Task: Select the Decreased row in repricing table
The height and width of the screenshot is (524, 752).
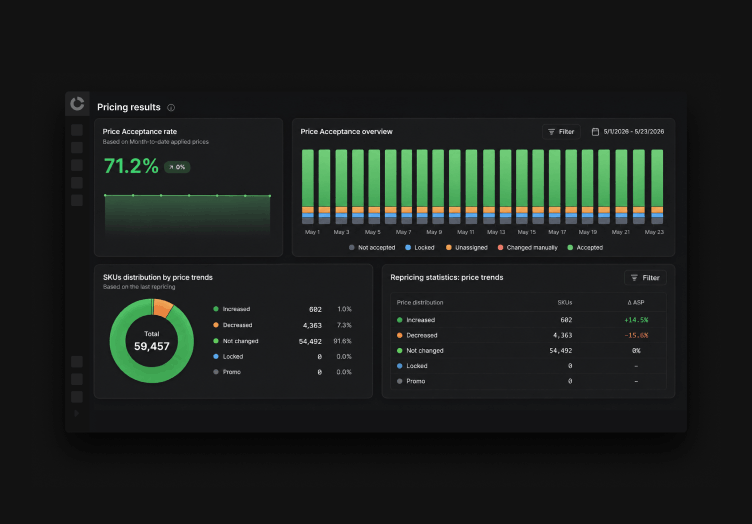Action: click(528, 335)
